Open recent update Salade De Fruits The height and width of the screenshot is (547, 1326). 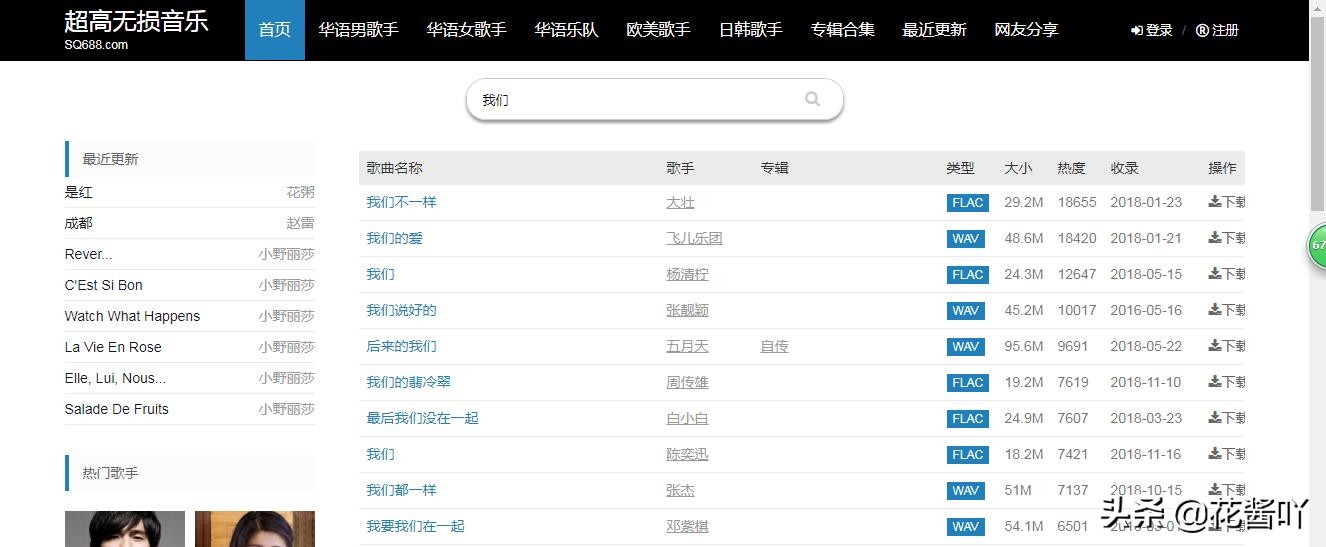click(116, 409)
